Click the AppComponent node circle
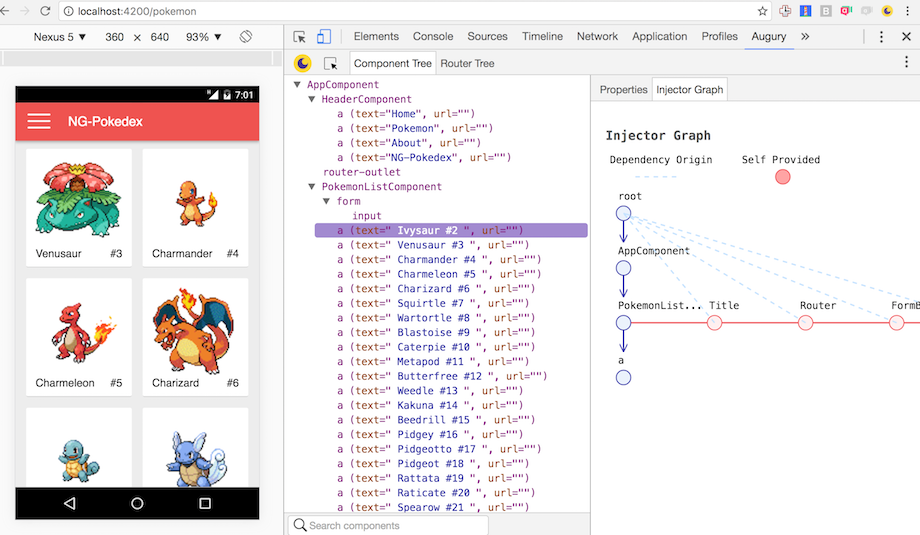Screen dimensions: 920x535 [624, 268]
